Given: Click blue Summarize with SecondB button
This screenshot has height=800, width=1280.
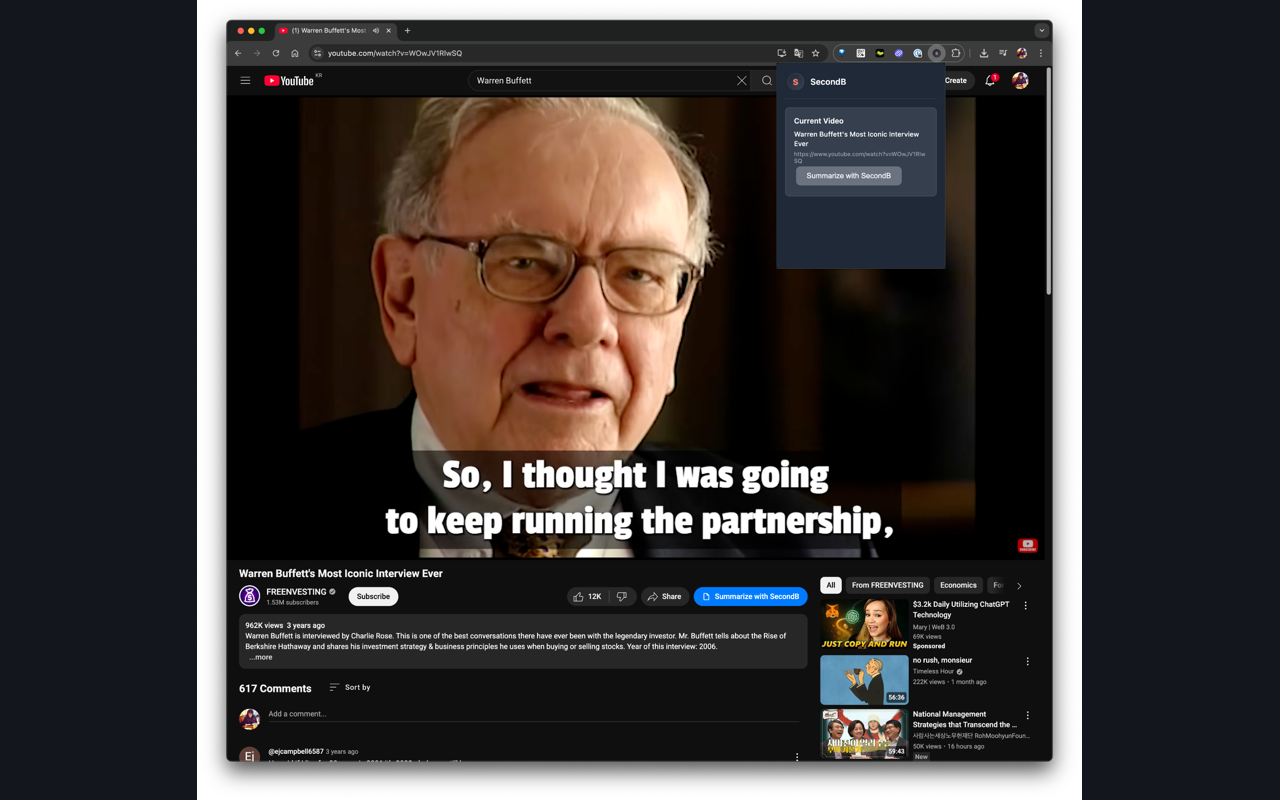Looking at the screenshot, I should point(750,597).
